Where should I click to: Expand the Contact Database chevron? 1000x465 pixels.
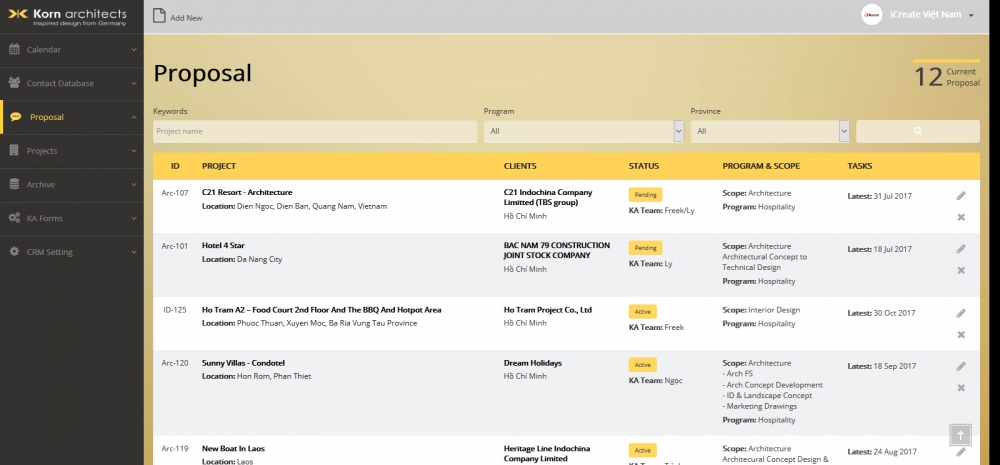(x=134, y=84)
